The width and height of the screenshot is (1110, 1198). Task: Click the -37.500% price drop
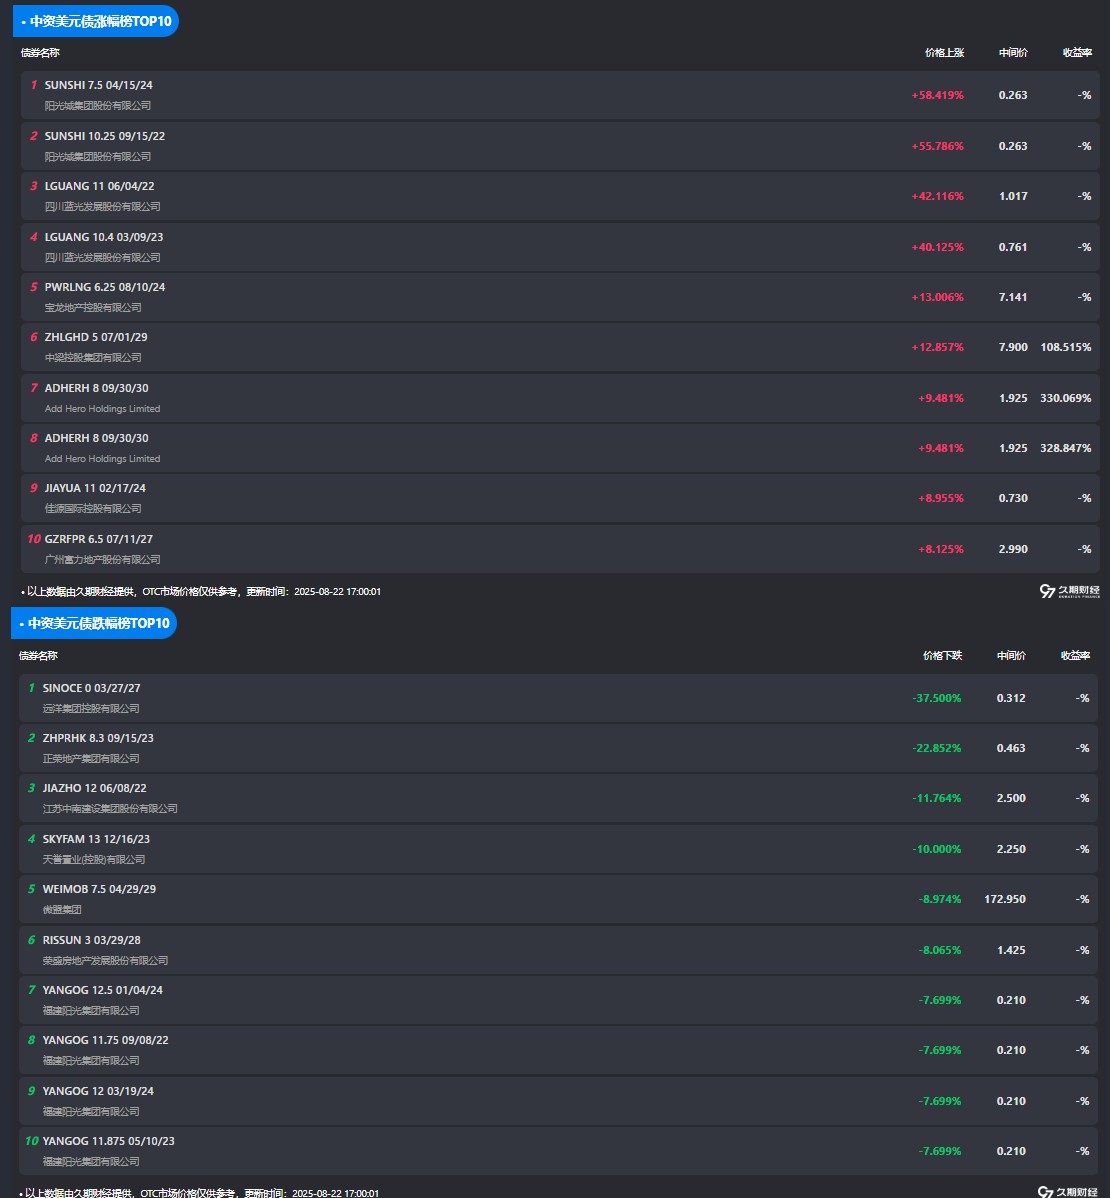click(937, 698)
